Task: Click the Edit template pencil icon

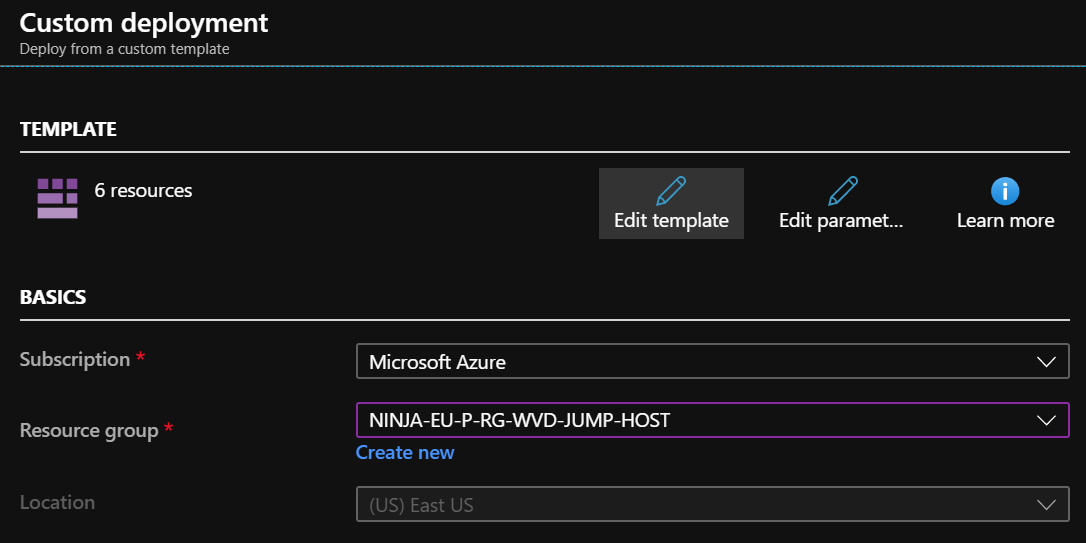Action: (671, 190)
